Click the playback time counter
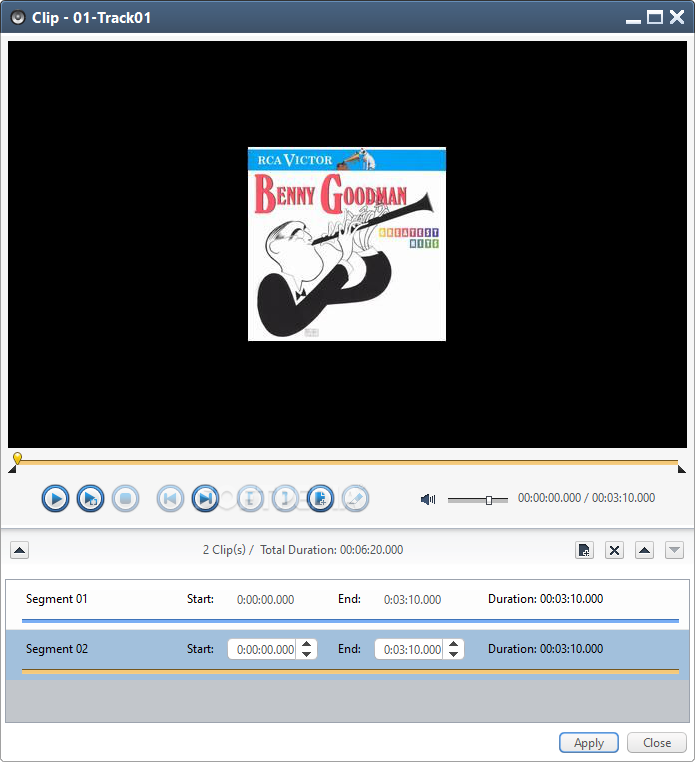 (x=586, y=498)
